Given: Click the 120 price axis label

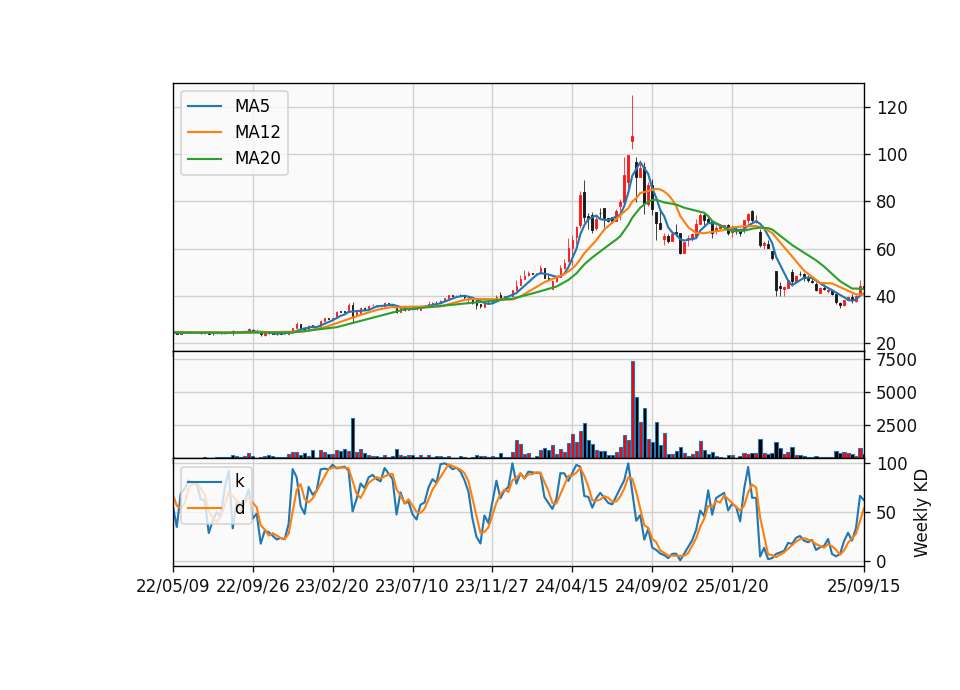Looking at the screenshot, I should (892, 108).
